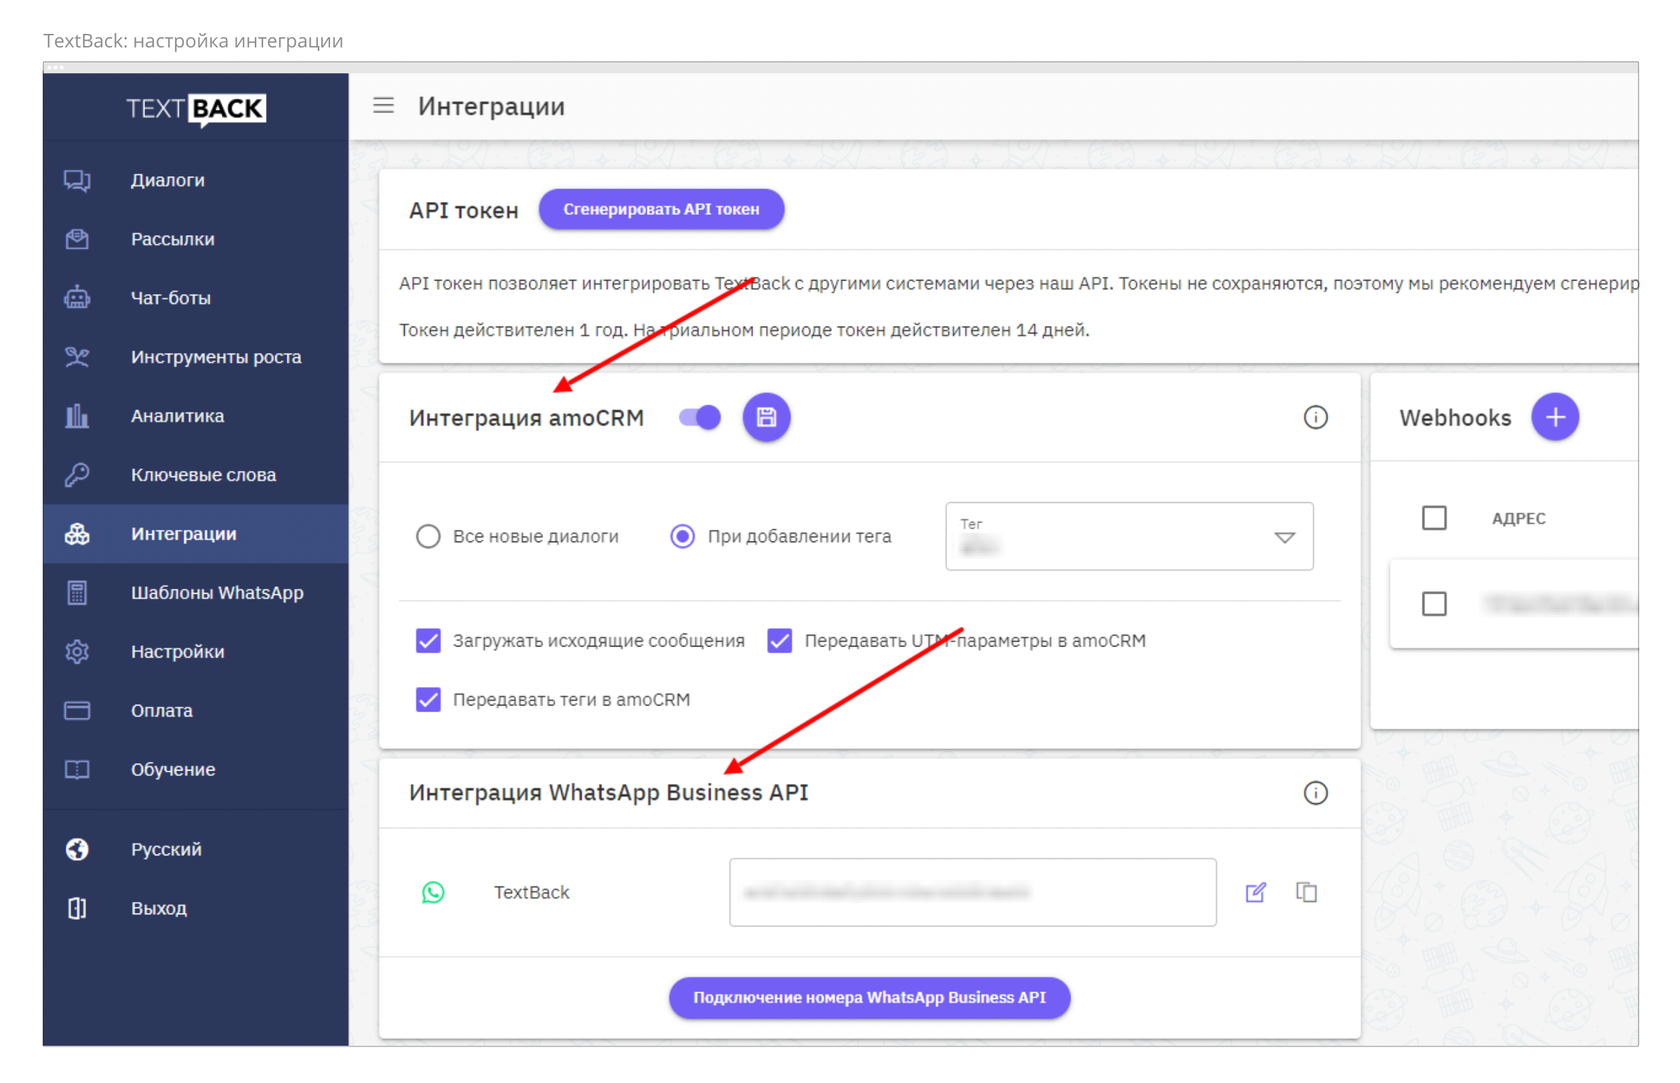Add a webhook with the plus button
1680x1083 pixels.
(1555, 417)
